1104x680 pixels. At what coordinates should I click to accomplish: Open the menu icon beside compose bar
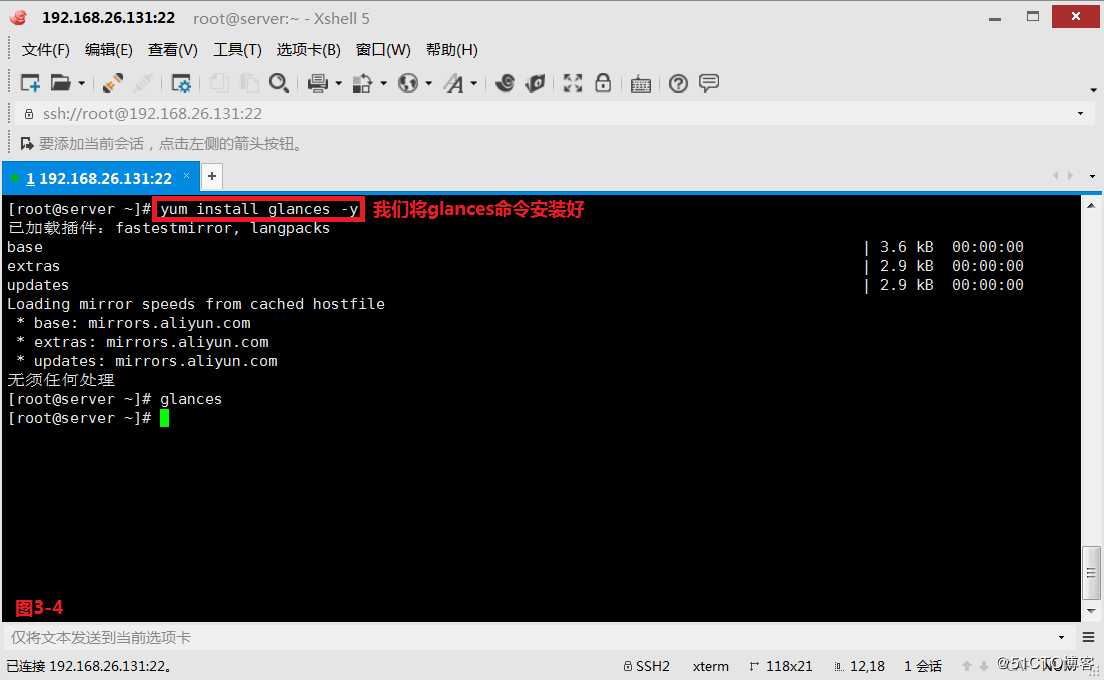[1089, 638]
